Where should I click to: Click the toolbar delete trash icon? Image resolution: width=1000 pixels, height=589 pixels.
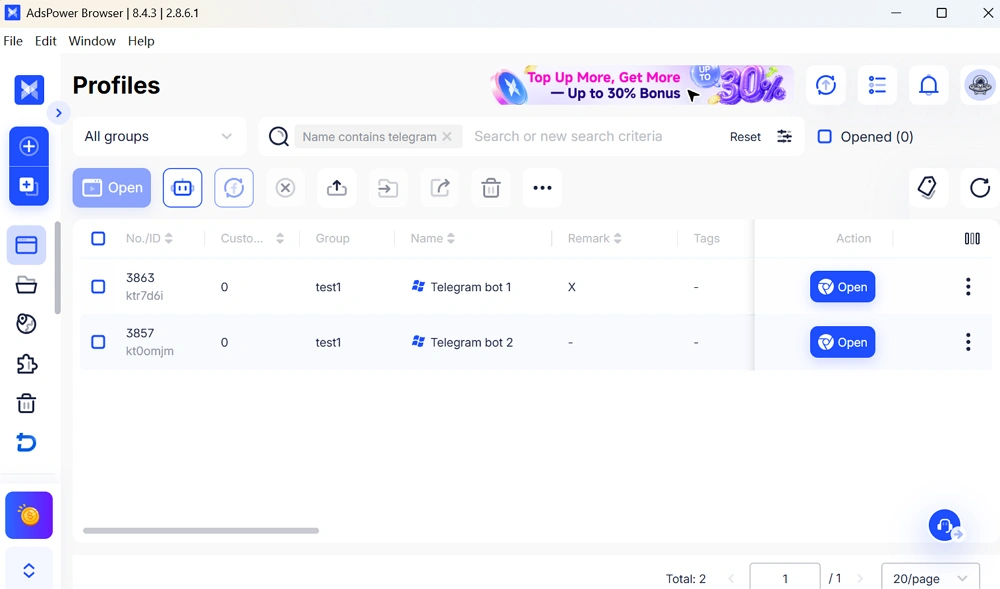pos(491,187)
